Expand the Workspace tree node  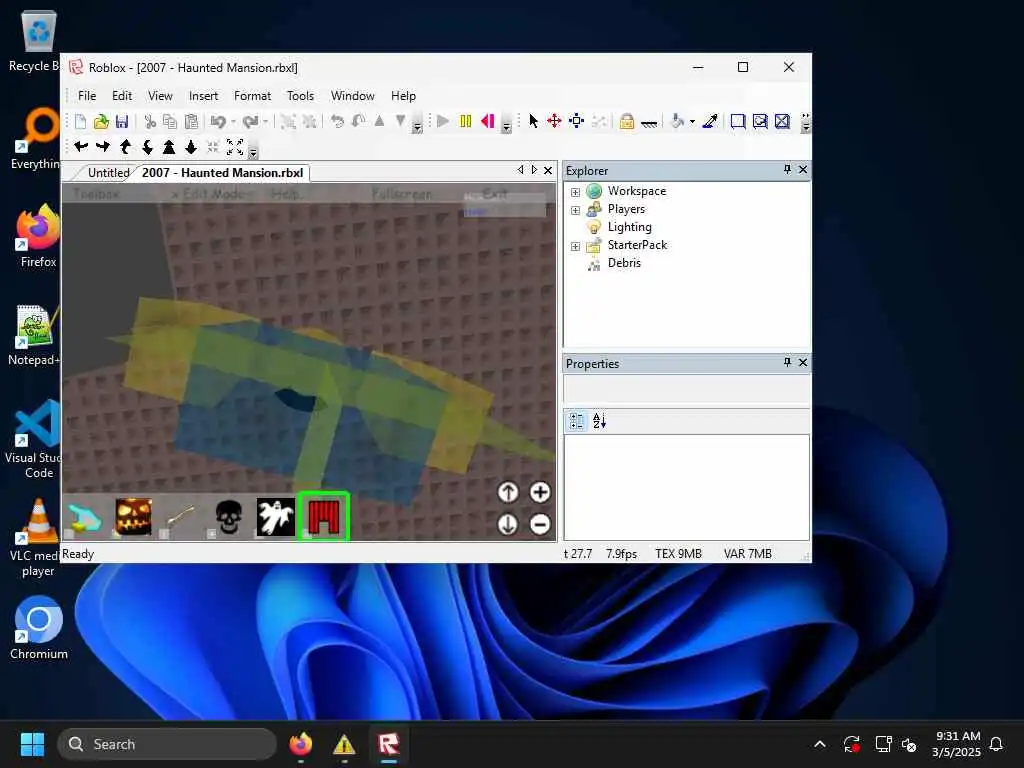click(x=575, y=192)
